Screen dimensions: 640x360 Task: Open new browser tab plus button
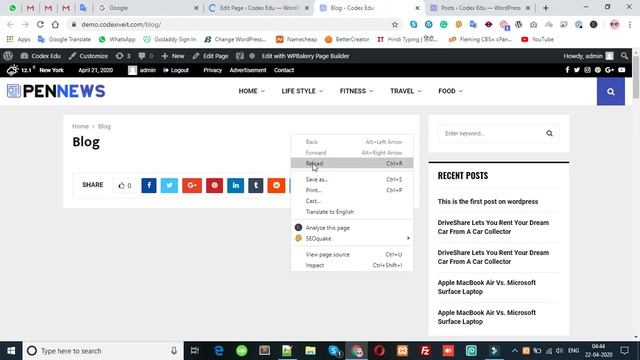tap(546, 8)
